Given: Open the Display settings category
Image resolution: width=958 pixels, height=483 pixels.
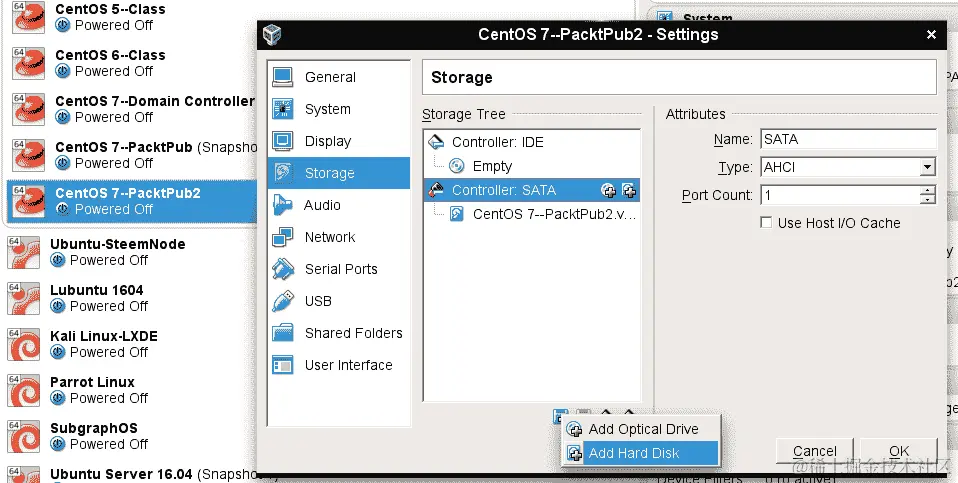Looking at the screenshot, I should tap(338, 141).
